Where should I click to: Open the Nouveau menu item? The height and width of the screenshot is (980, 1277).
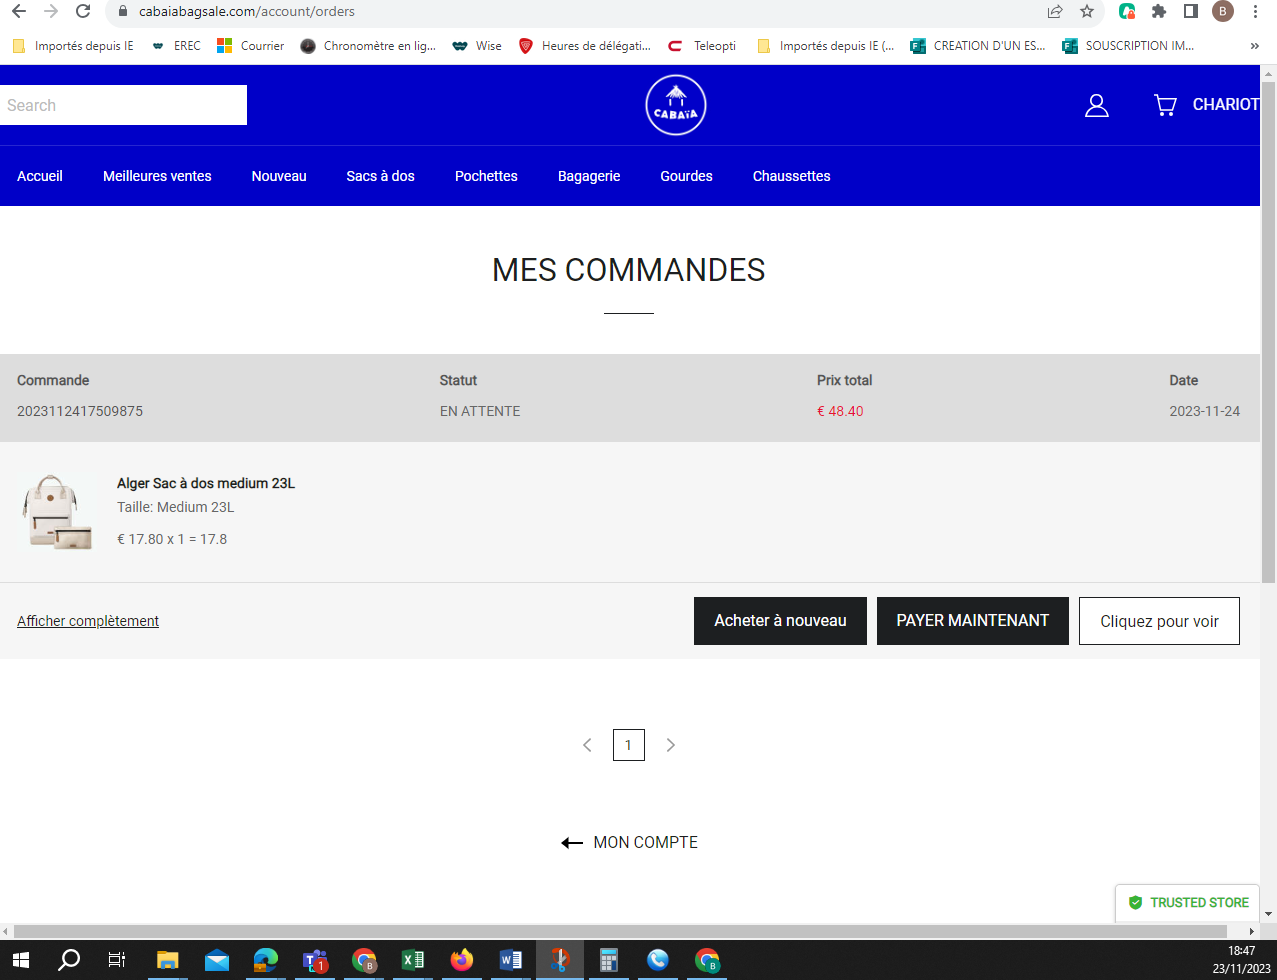pyautogui.click(x=279, y=176)
